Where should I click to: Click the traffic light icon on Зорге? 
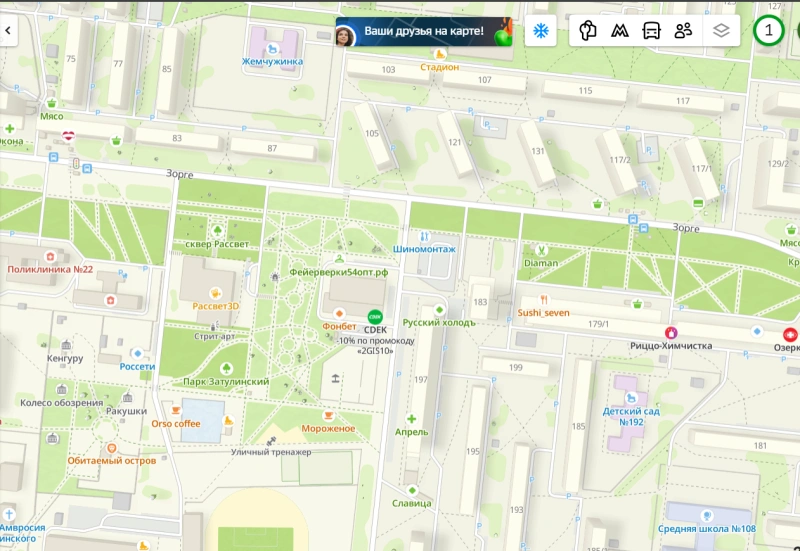76,164
